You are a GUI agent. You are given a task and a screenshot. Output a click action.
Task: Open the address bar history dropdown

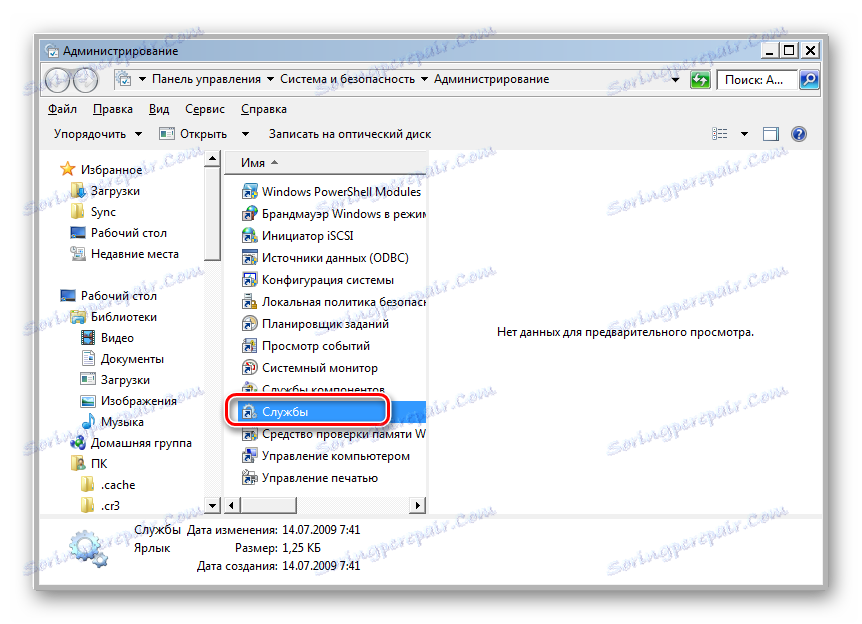point(675,80)
